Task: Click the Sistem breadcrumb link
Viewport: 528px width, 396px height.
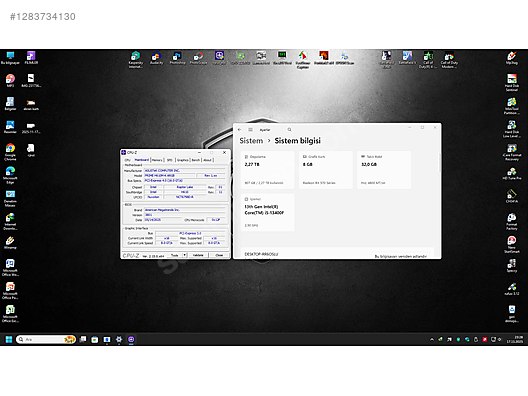Action: (251, 141)
